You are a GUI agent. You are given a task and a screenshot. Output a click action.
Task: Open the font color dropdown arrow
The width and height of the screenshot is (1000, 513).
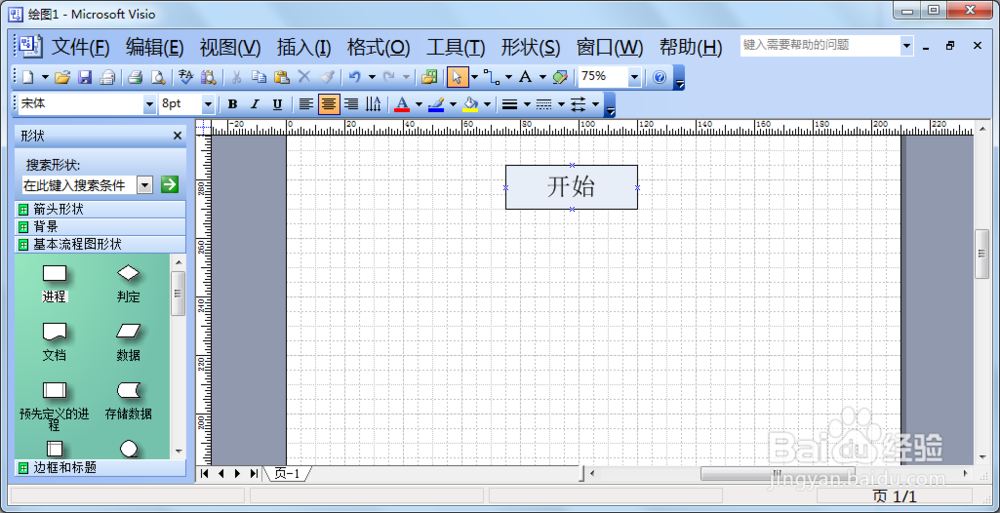[x=419, y=104]
